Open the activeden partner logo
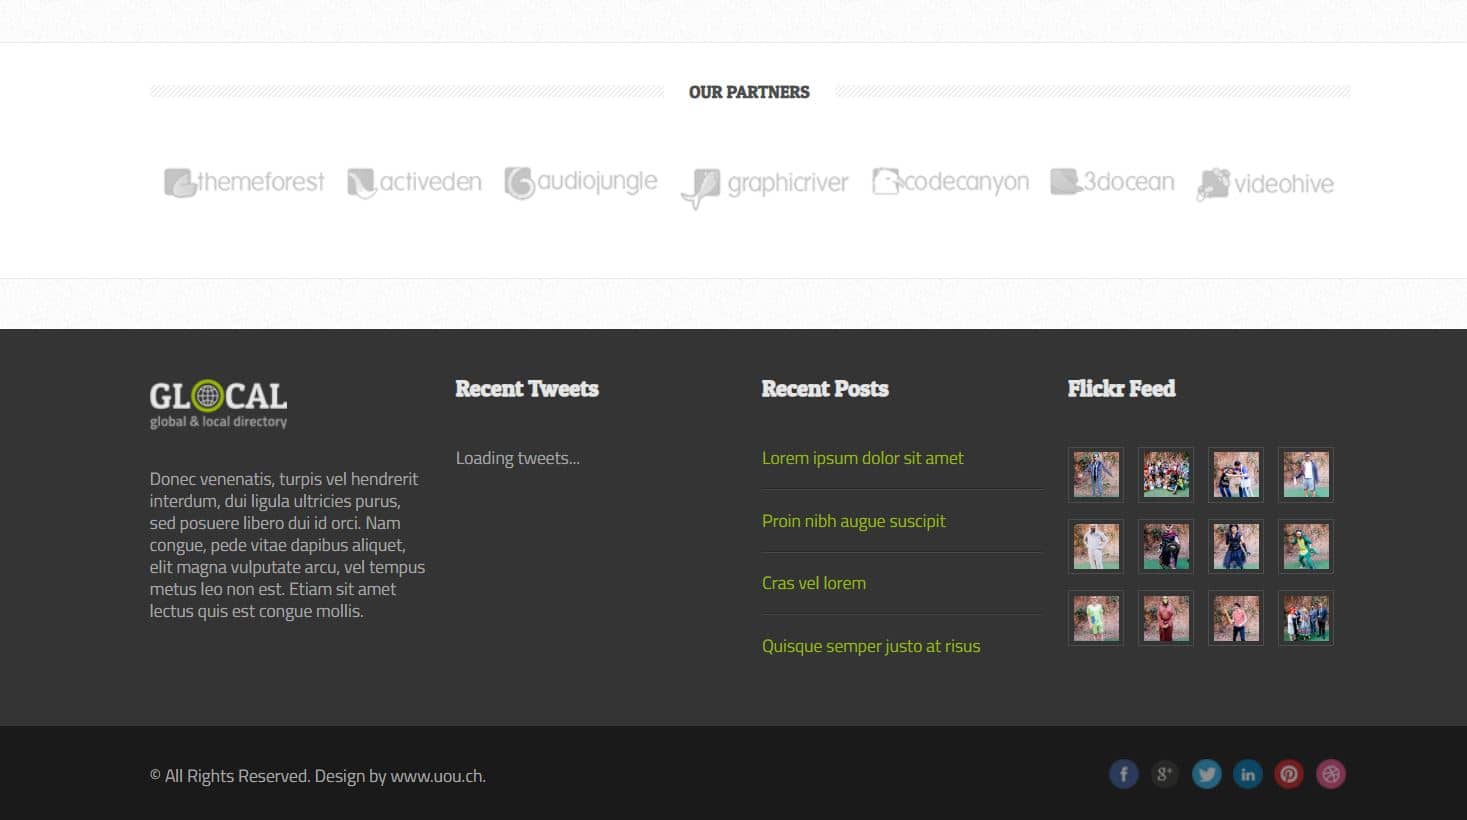The height and width of the screenshot is (820, 1467). 414,183
